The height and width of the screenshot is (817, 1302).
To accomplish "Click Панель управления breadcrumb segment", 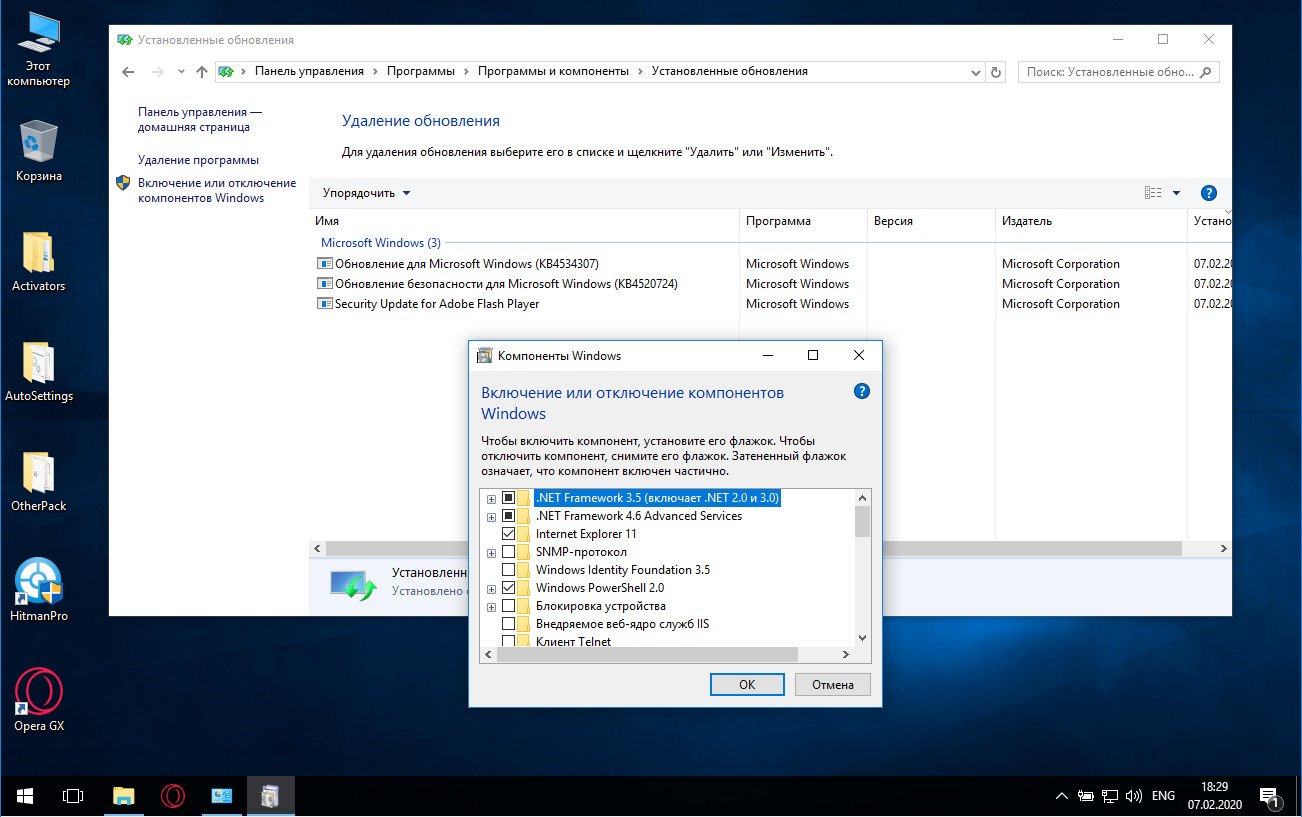I will [x=309, y=71].
